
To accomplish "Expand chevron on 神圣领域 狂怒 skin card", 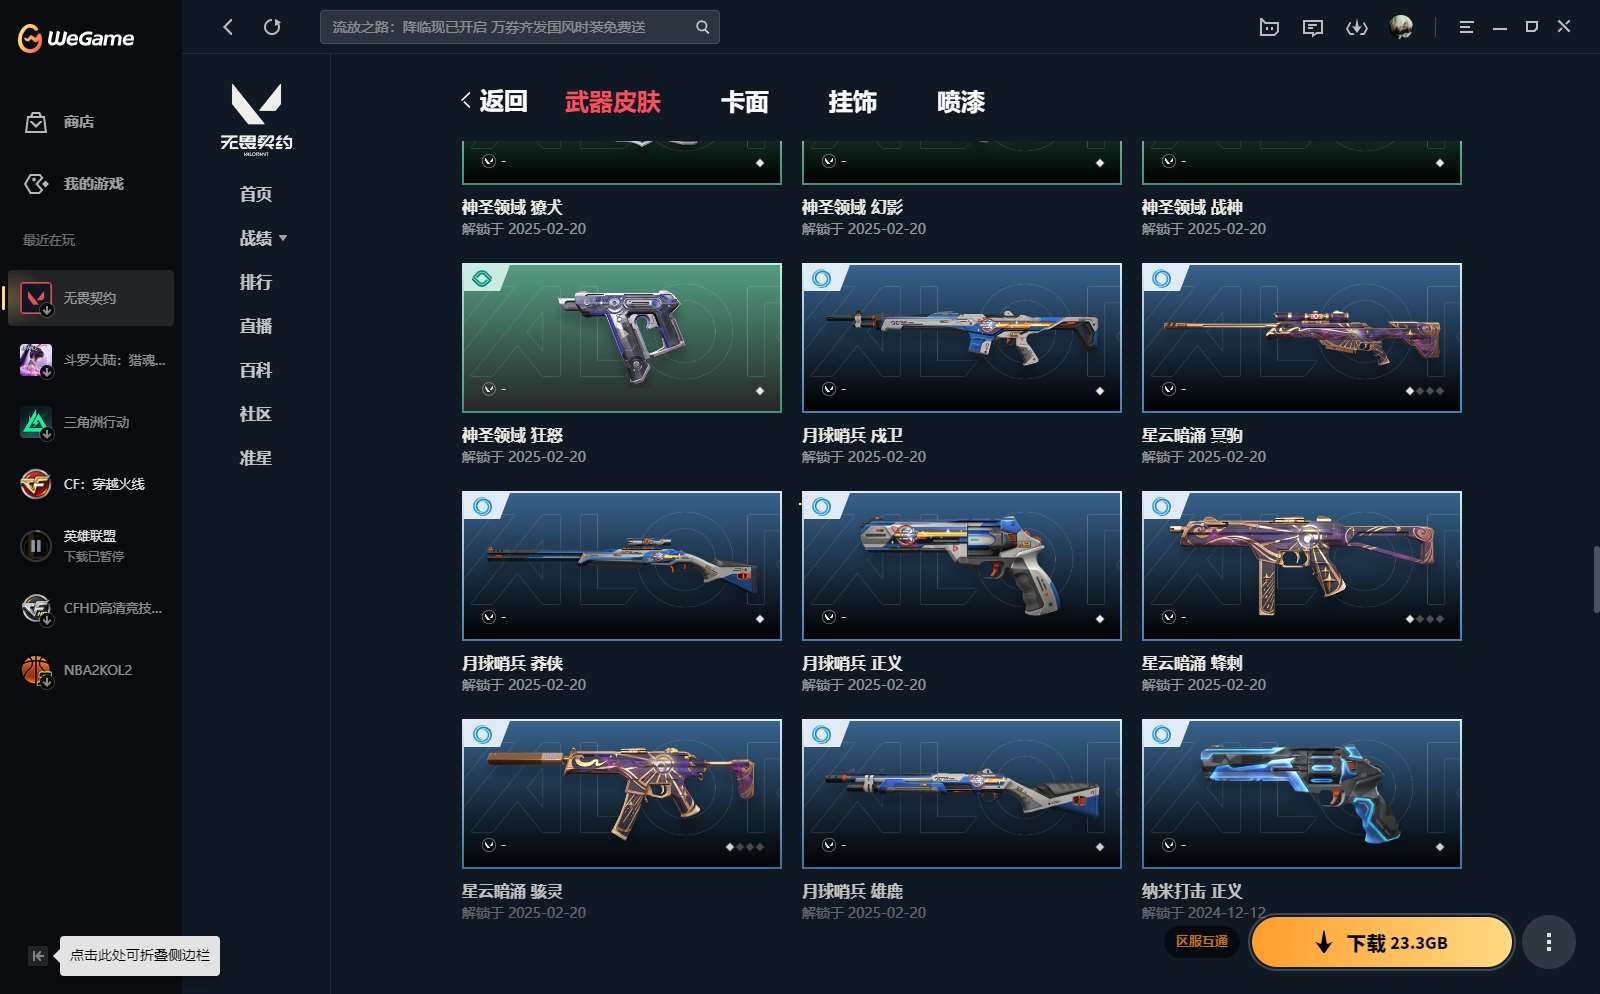I will 489,389.
